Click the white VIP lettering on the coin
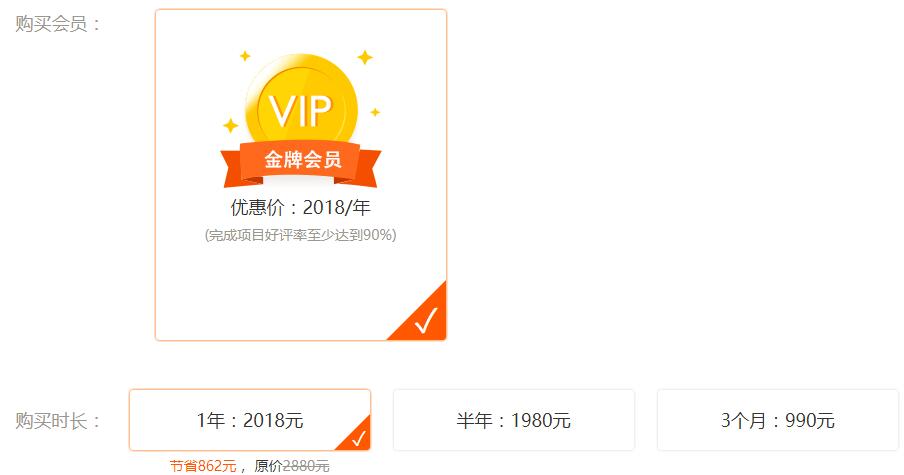The height and width of the screenshot is (475, 904). coord(300,111)
